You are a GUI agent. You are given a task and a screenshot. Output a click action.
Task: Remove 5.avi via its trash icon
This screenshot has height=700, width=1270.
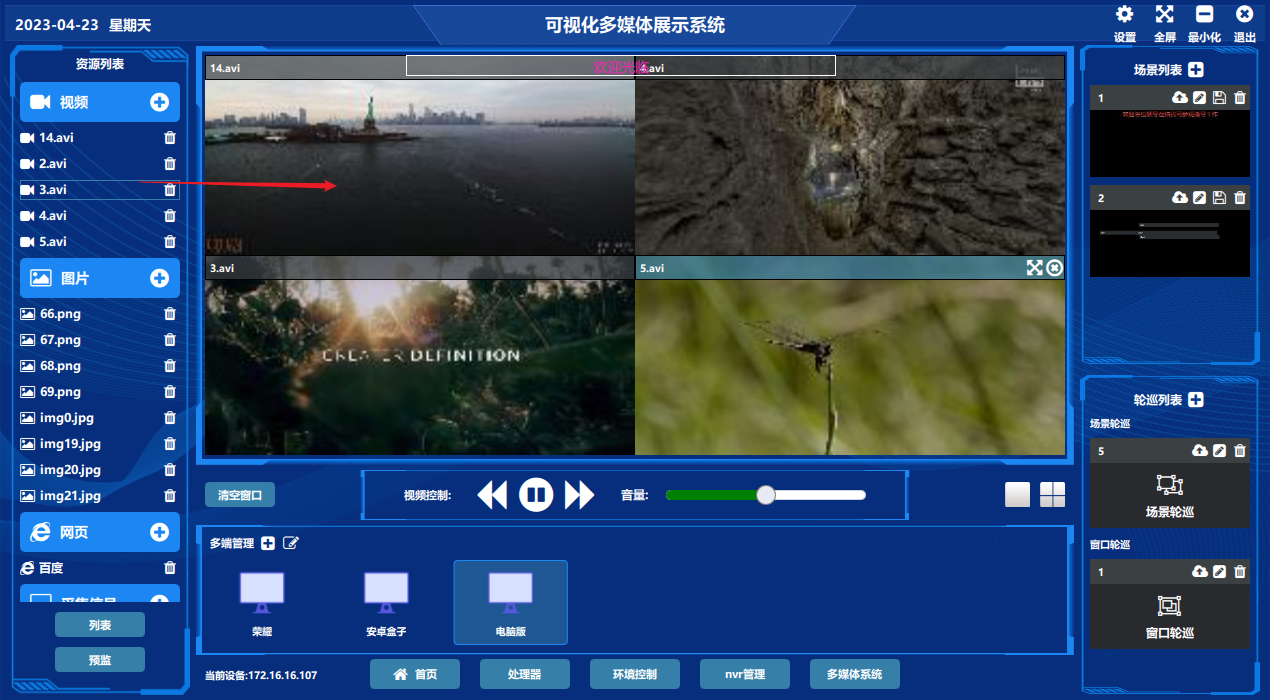(x=170, y=242)
